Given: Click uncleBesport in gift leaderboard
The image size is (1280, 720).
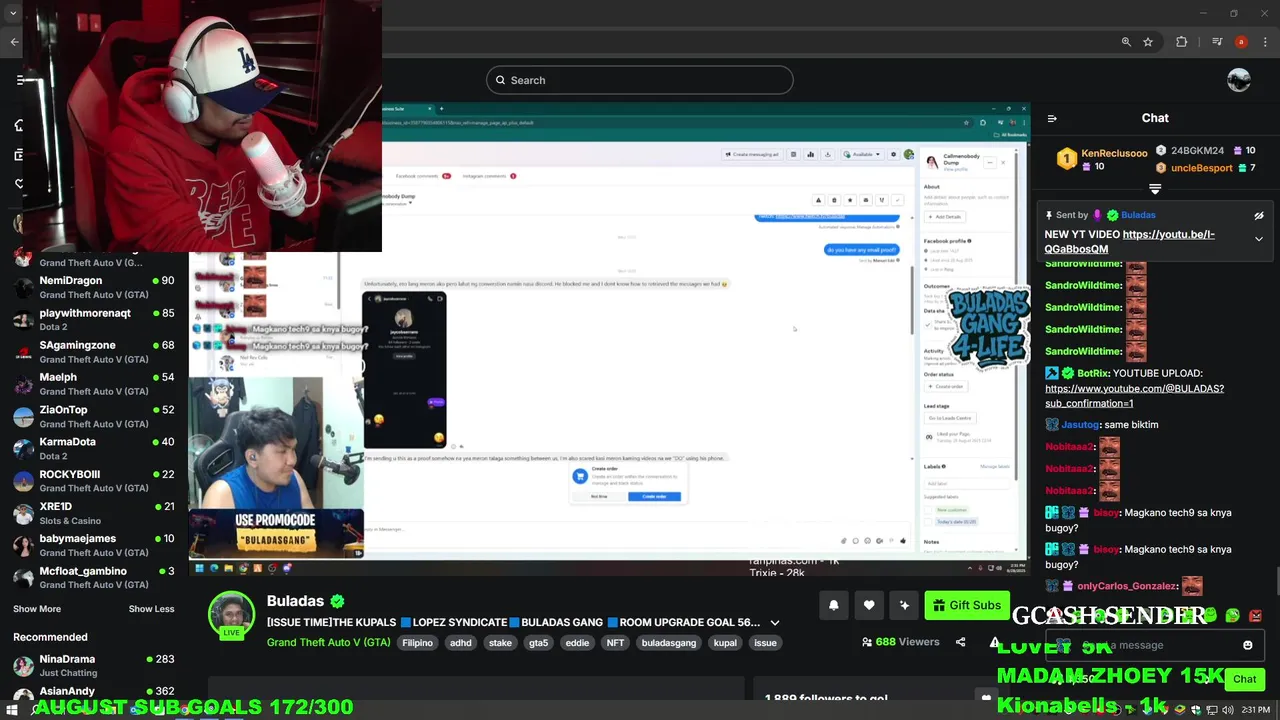Looking at the screenshot, I should 1202,168.
